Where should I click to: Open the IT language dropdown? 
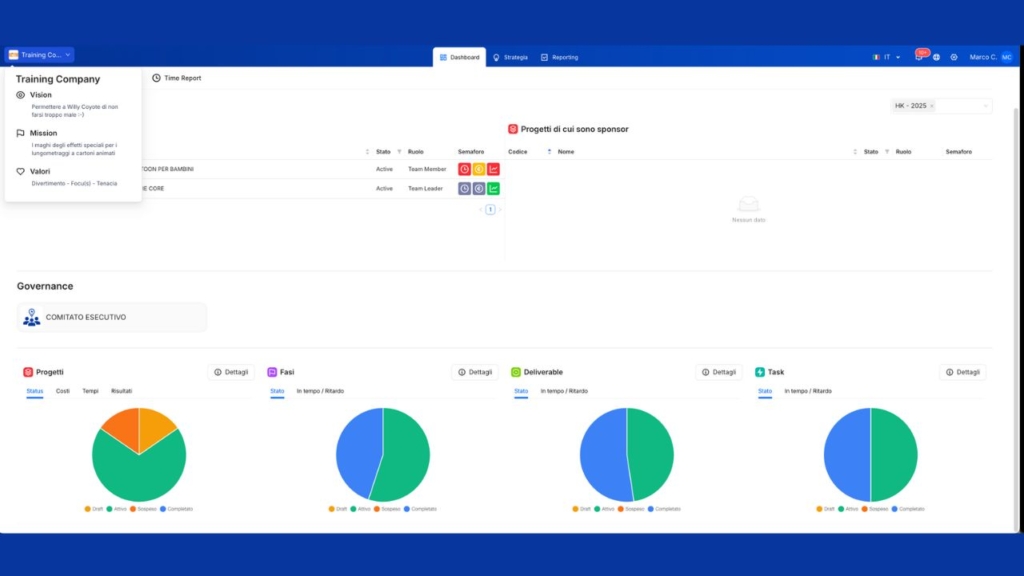click(887, 57)
